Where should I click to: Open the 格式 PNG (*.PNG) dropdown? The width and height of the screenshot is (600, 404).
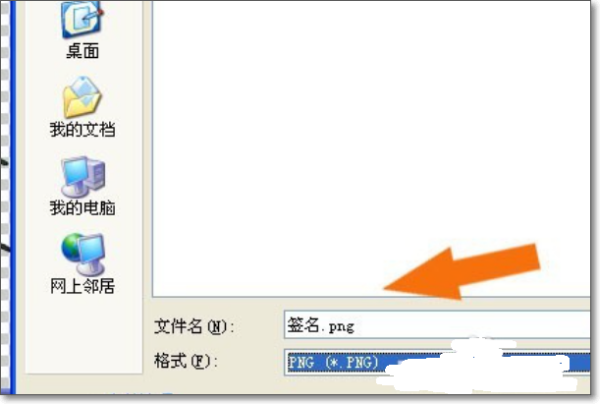coord(437,362)
